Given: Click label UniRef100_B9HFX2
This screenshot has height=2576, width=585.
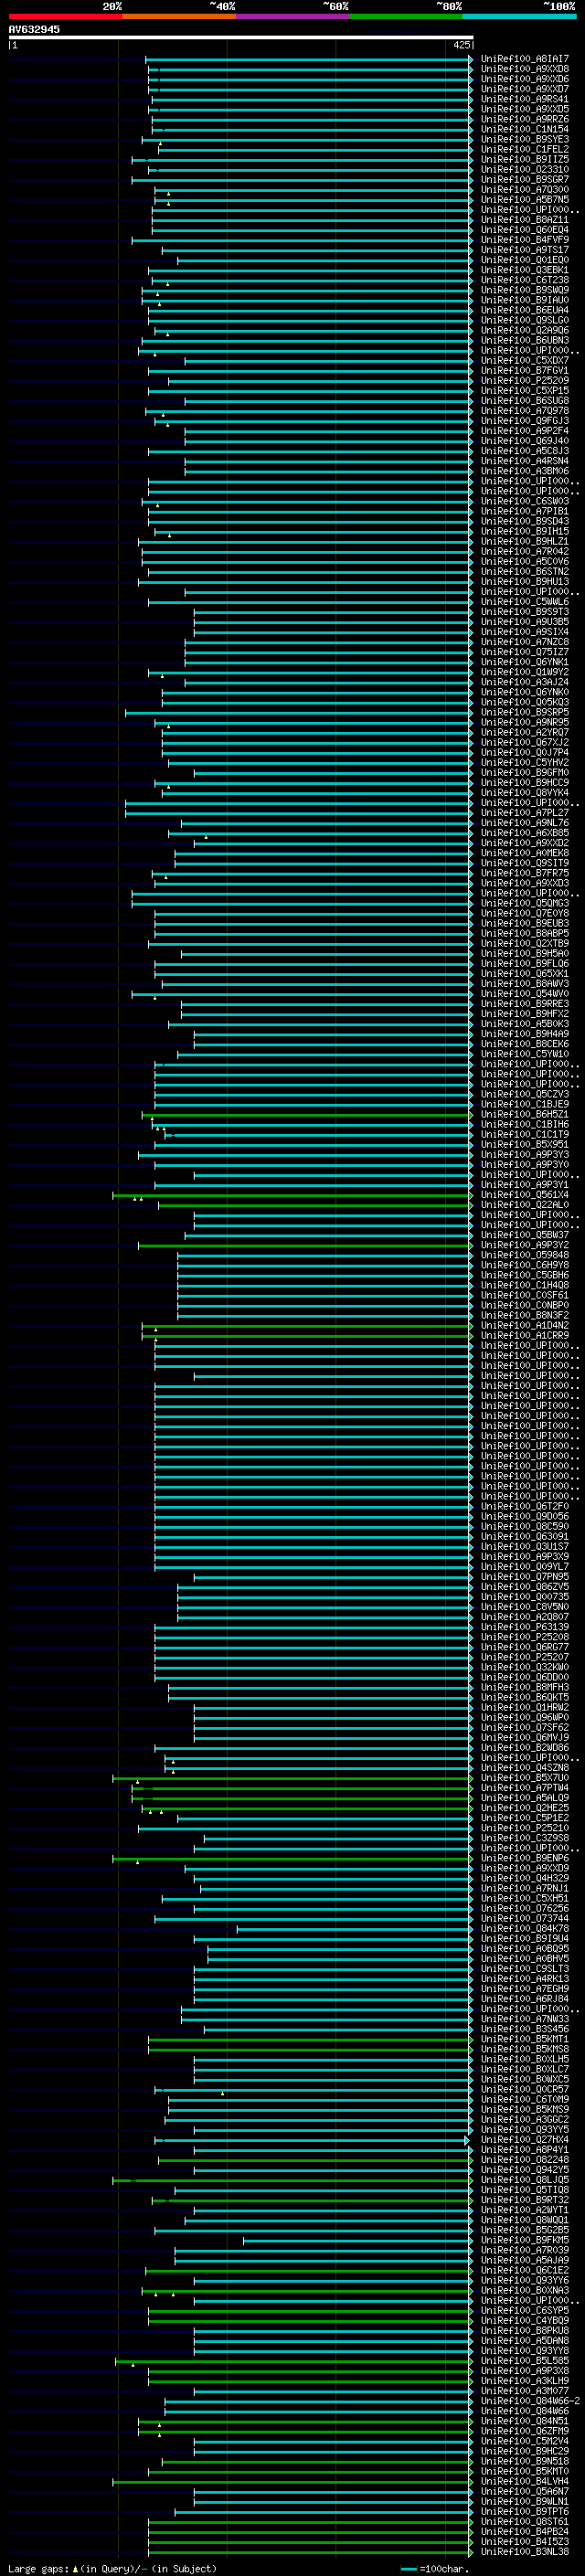Looking at the screenshot, I should pyautogui.click(x=525, y=1014).
